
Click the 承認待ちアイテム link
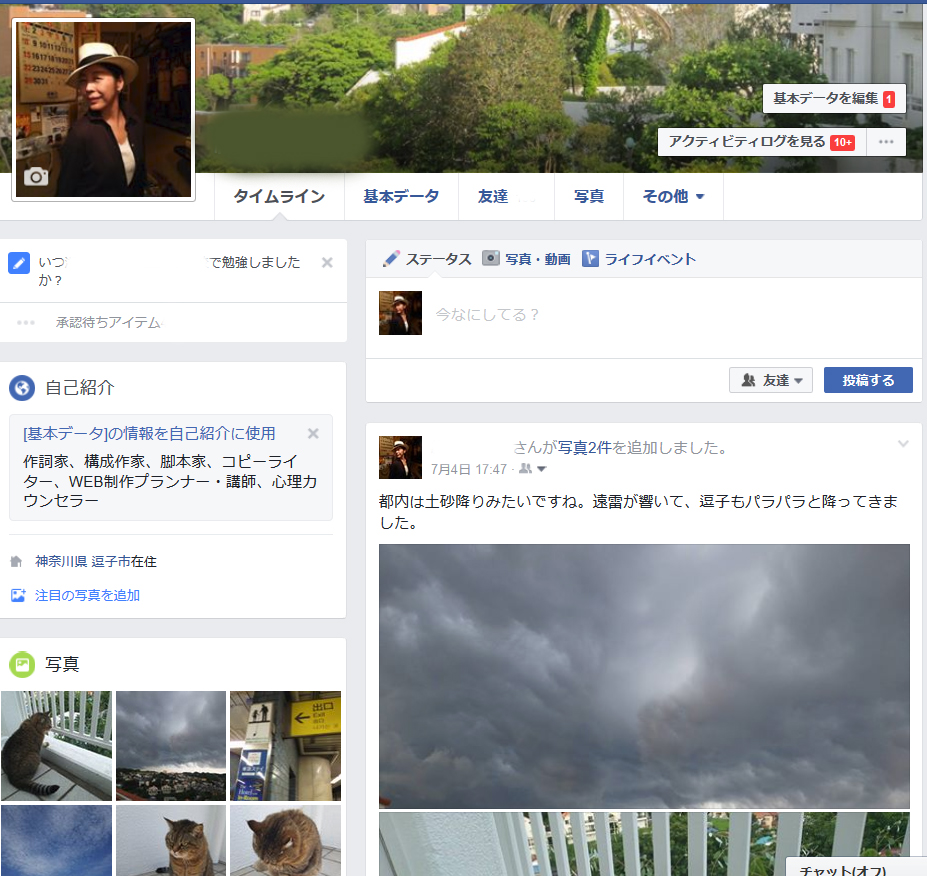point(109,322)
